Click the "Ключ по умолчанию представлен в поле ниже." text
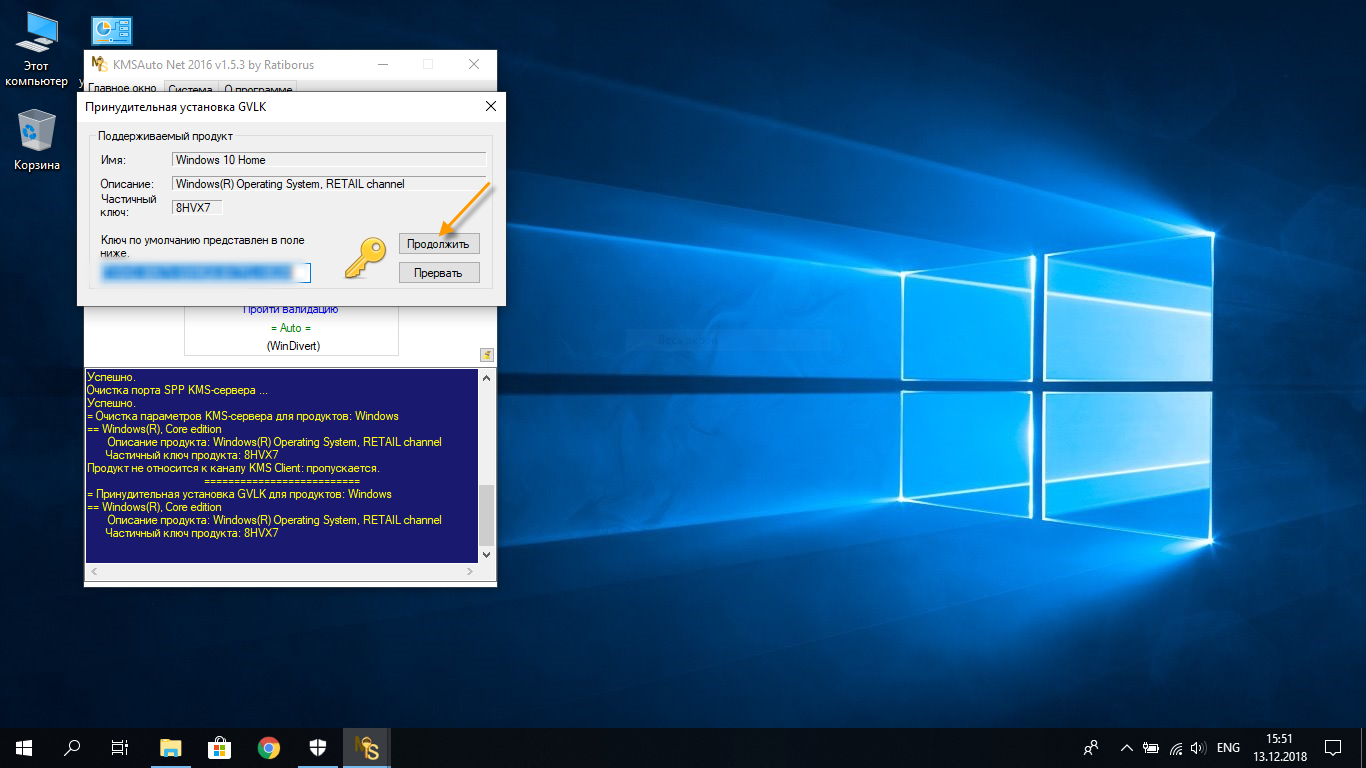Viewport: 1366px width, 768px height. click(x=203, y=246)
